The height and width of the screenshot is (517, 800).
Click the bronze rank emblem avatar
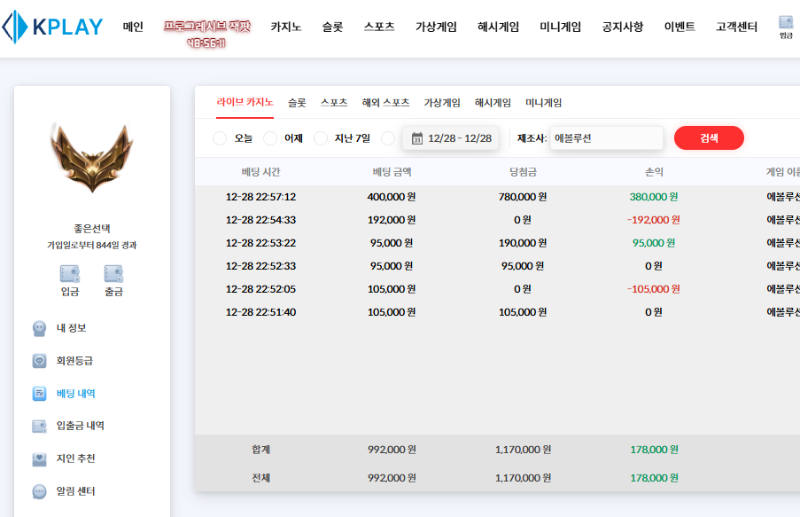click(x=91, y=158)
